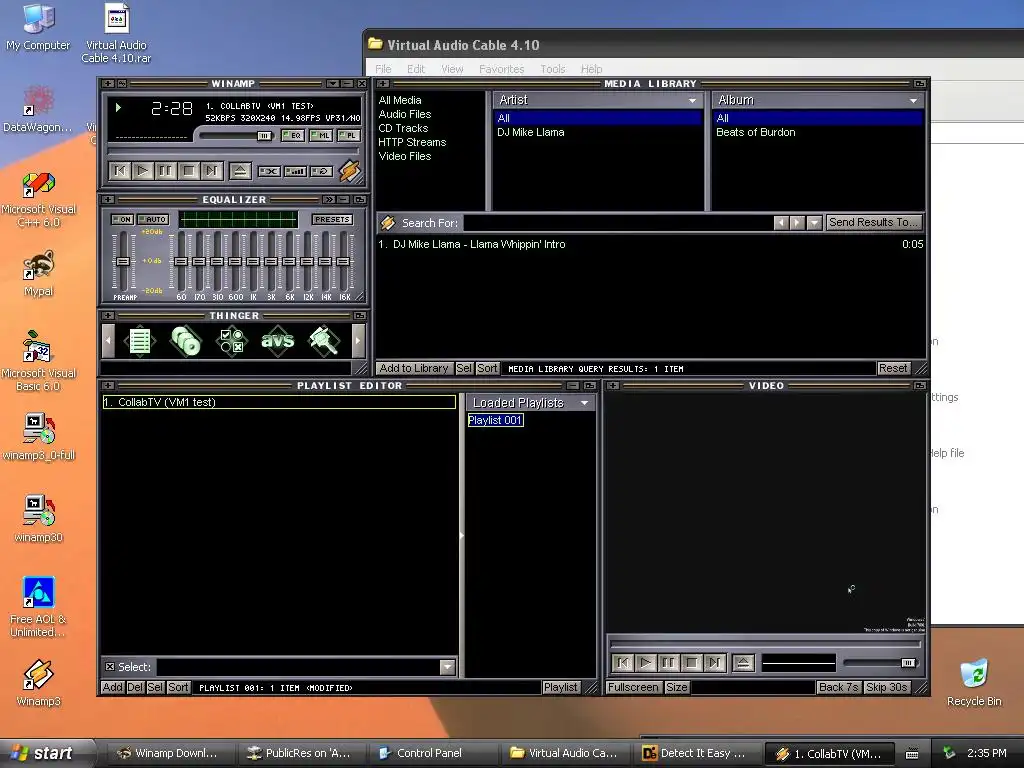Toggle Crossfade in Winamp main window
The image size is (1024, 768).
[268, 171]
